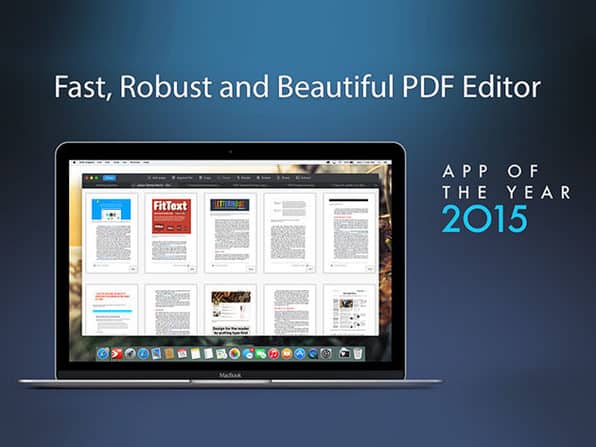Image resolution: width=596 pixels, height=447 pixels.
Task: Open Notes yellow icon in dock
Action: point(195,354)
